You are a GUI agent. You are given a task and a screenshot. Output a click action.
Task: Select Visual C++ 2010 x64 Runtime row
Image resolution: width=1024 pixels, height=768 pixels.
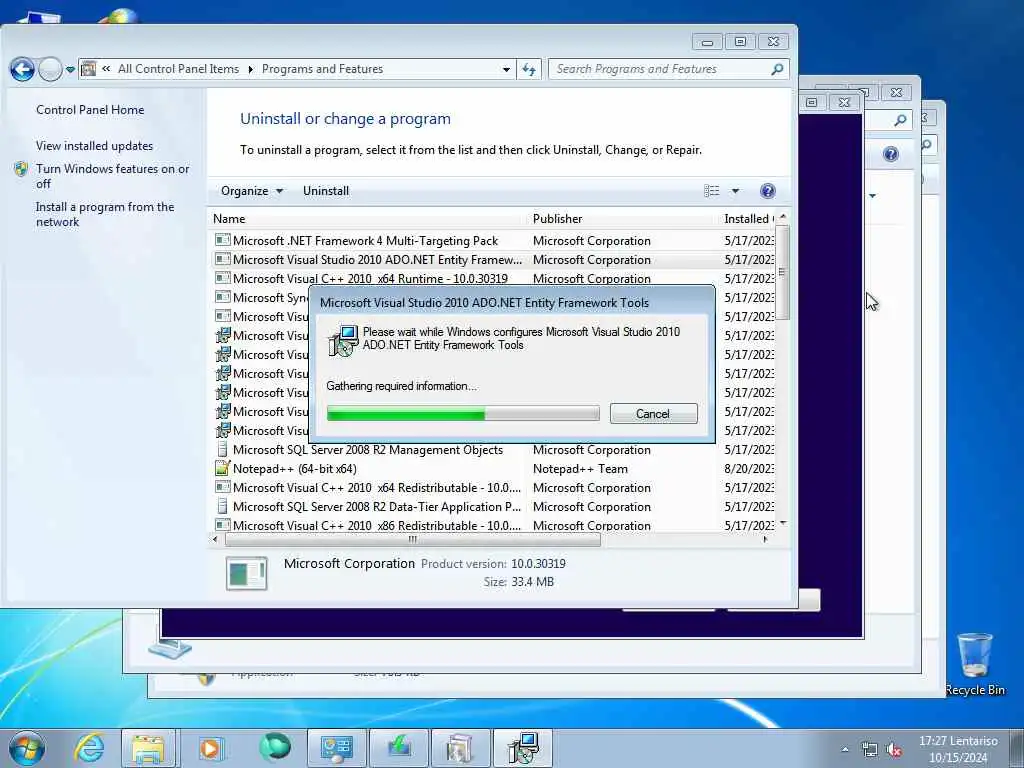tap(493, 278)
